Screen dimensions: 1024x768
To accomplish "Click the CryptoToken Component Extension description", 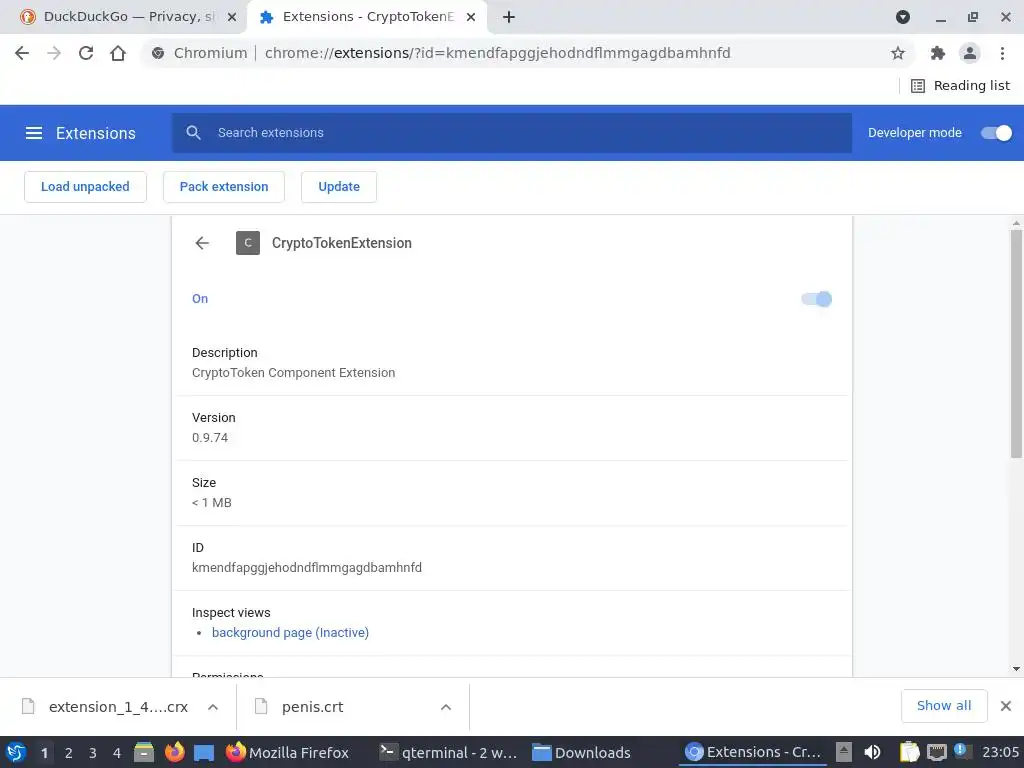I will 293,373.
